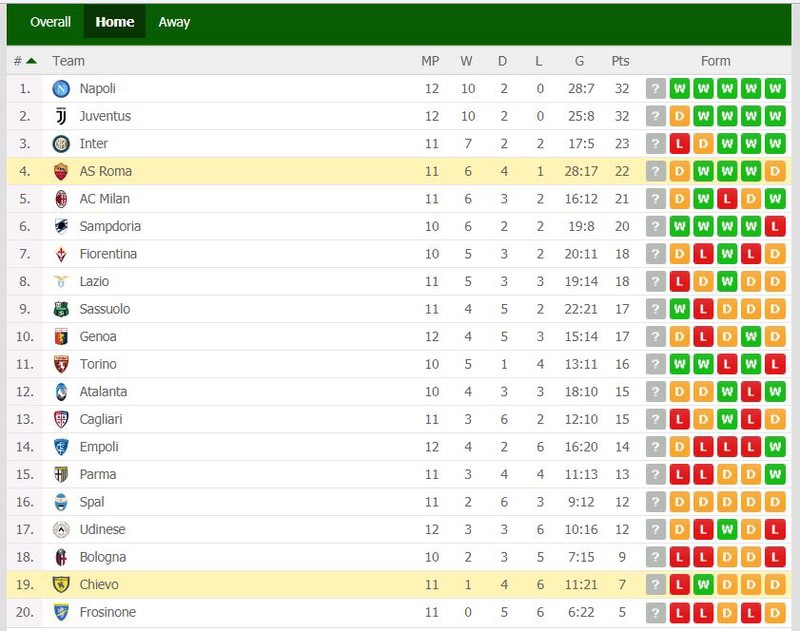
Task: Click Inter's red L form badge
Action: pyautogui.click(x=679, y=144)
